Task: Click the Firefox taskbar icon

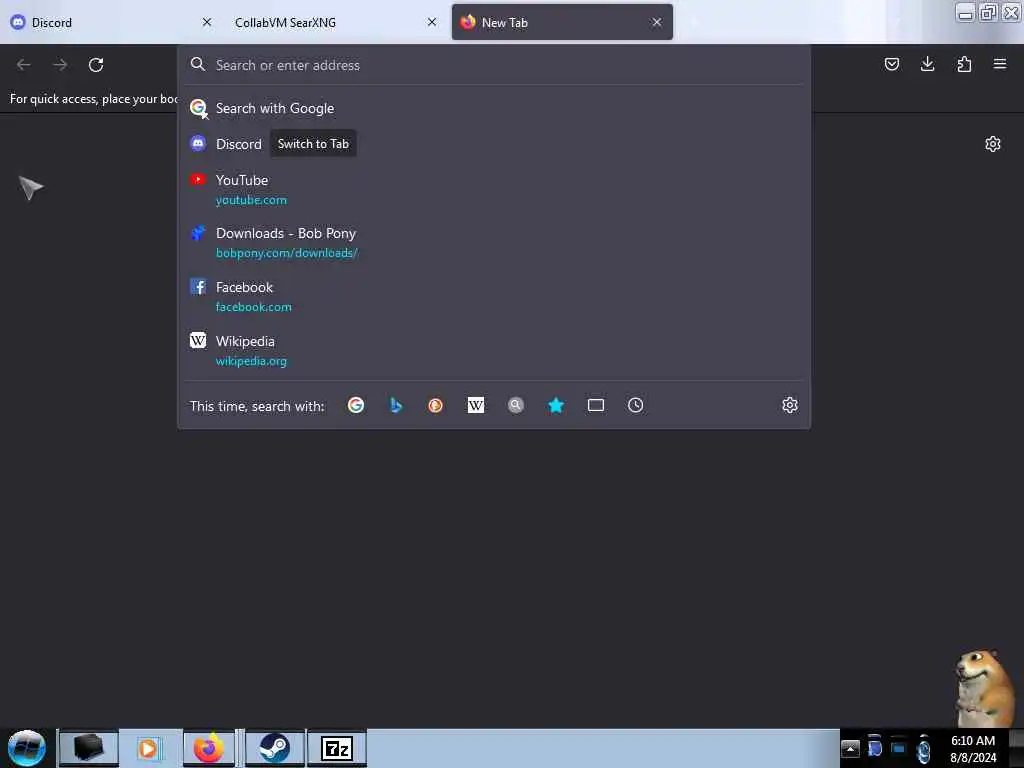Action: [208, 748]
